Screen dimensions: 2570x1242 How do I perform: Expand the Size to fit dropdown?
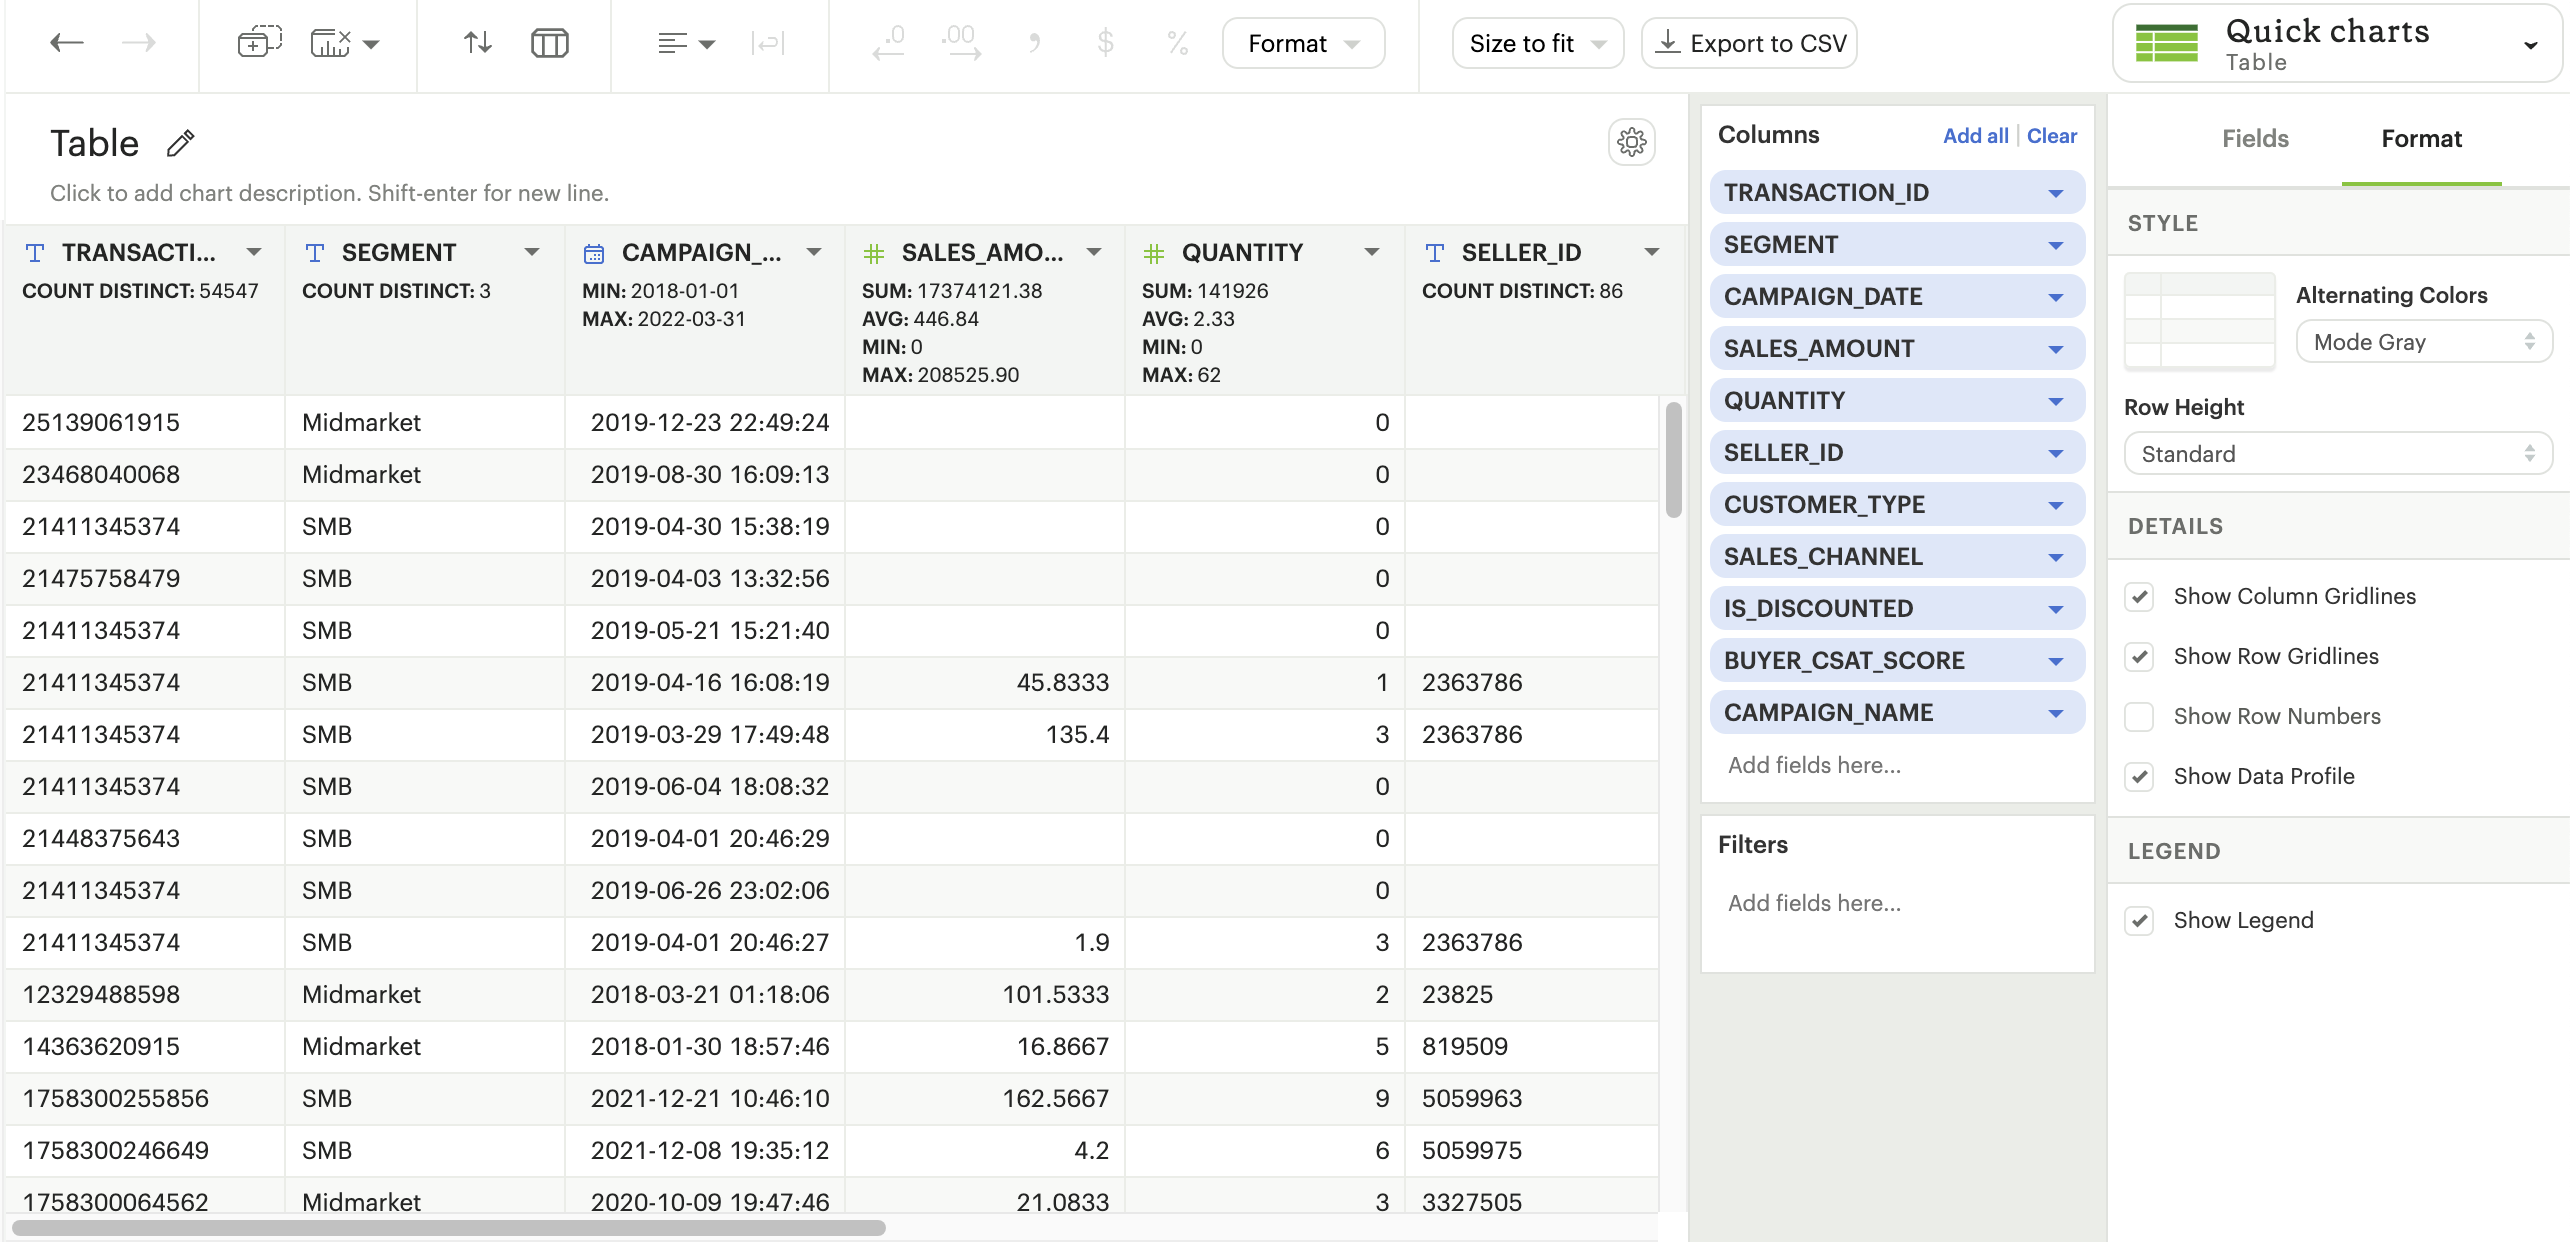1537,43
